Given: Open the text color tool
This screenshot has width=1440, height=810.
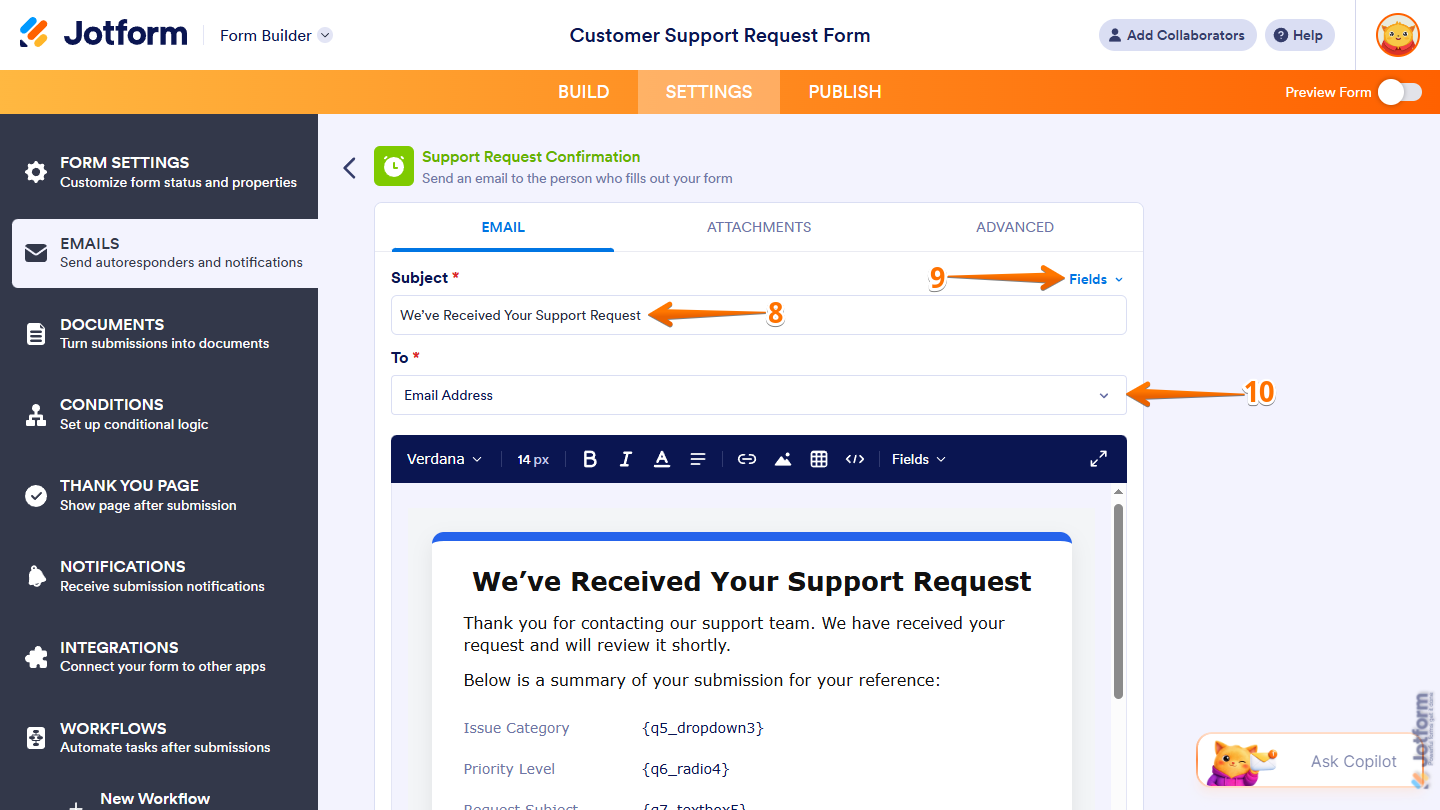Looking at the screenshot, I should point(662,459).
